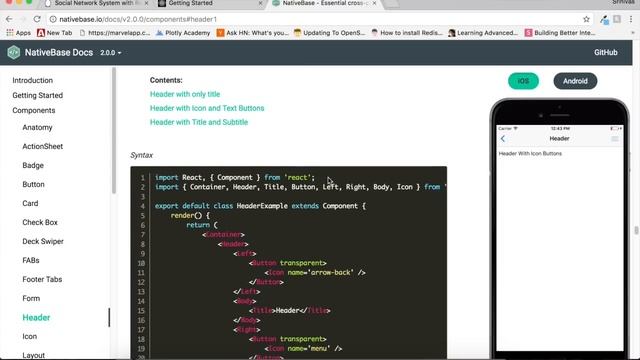Open Updating To OpenS... bookmark

pos(330,33)
